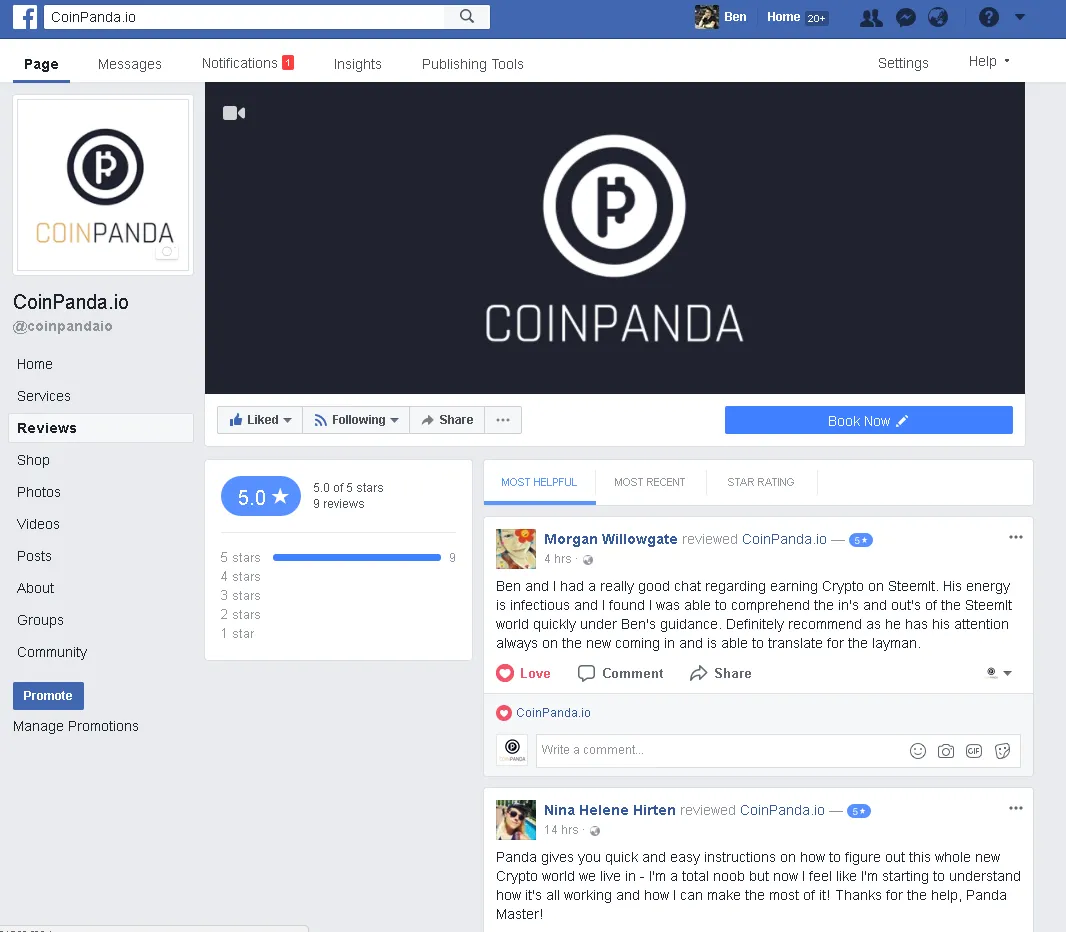The image size is (1066, 932).
Task: Click the public globe icon on Nina's review
Action: pyautogui.click(x=595, y=831)
